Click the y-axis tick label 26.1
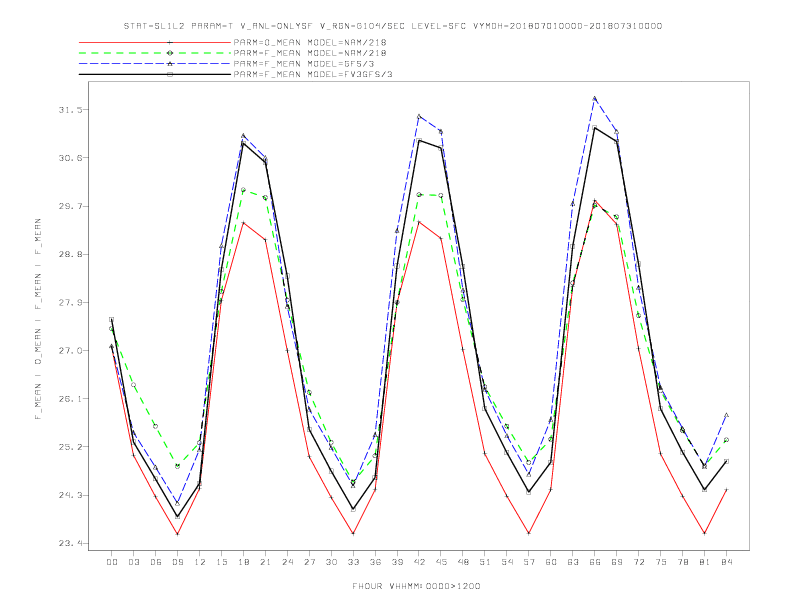792x612 pixels. [69, 399]
